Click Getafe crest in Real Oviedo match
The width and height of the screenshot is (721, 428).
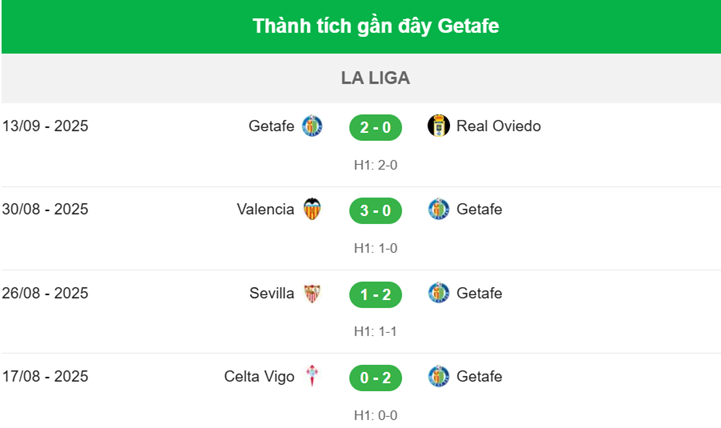coord(312,126)
